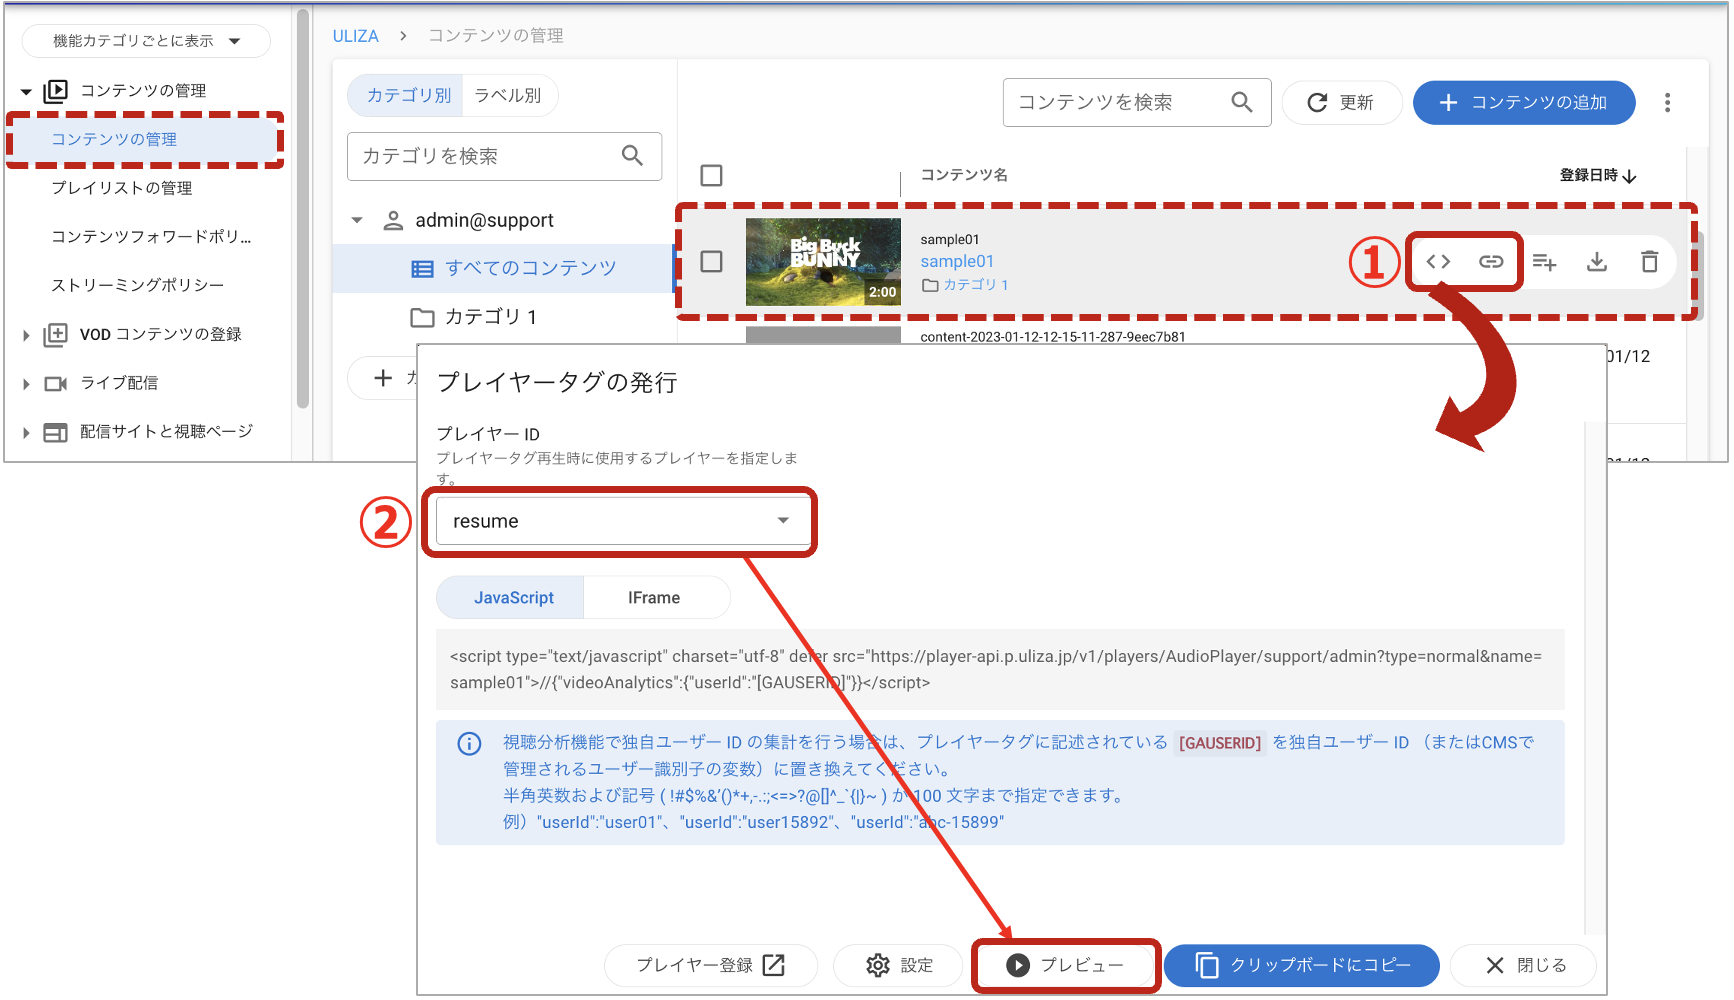
Task: Click the player tag code icon for sample01
Action: pyautogui.click(x=1438, y=262)
